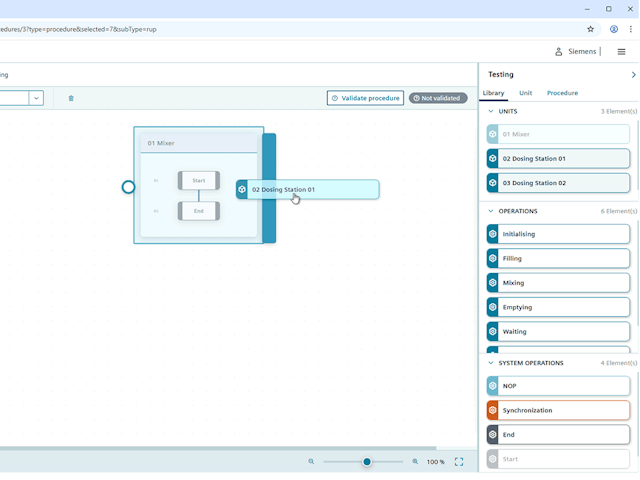Click the Testing panel title
640x480 pixels.
tap(501, 74)
